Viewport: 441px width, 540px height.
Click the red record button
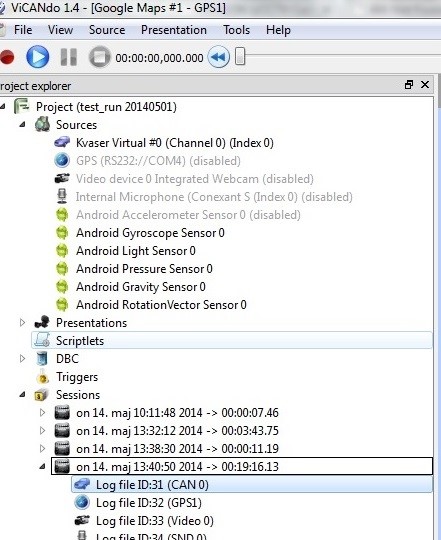click(7, 57)
